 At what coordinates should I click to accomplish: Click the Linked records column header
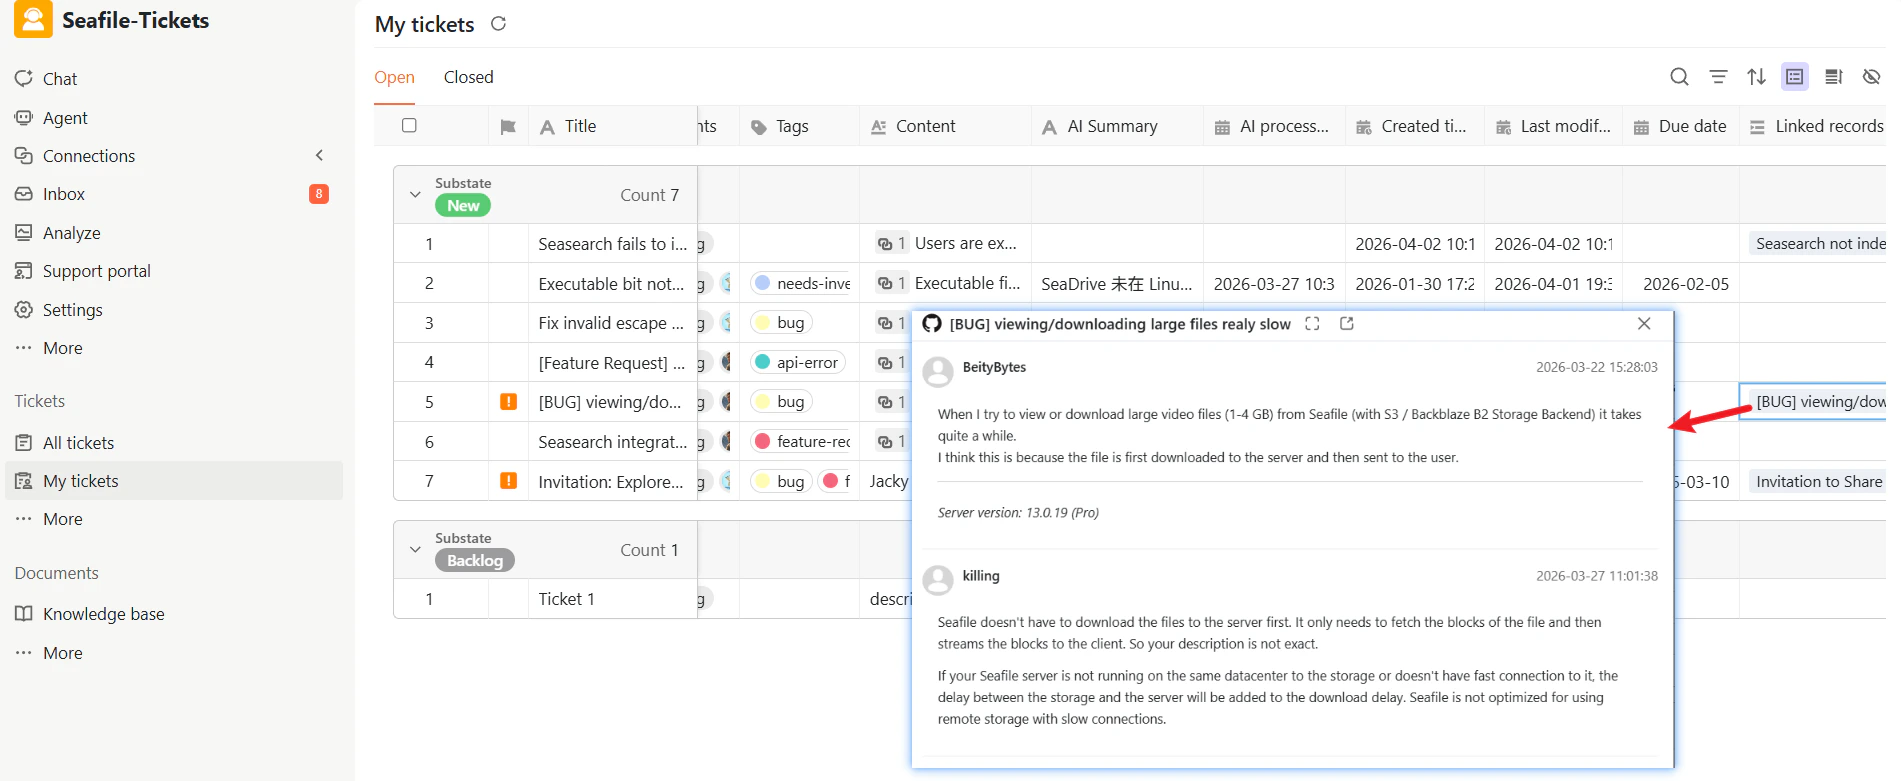click(1813, 126)
